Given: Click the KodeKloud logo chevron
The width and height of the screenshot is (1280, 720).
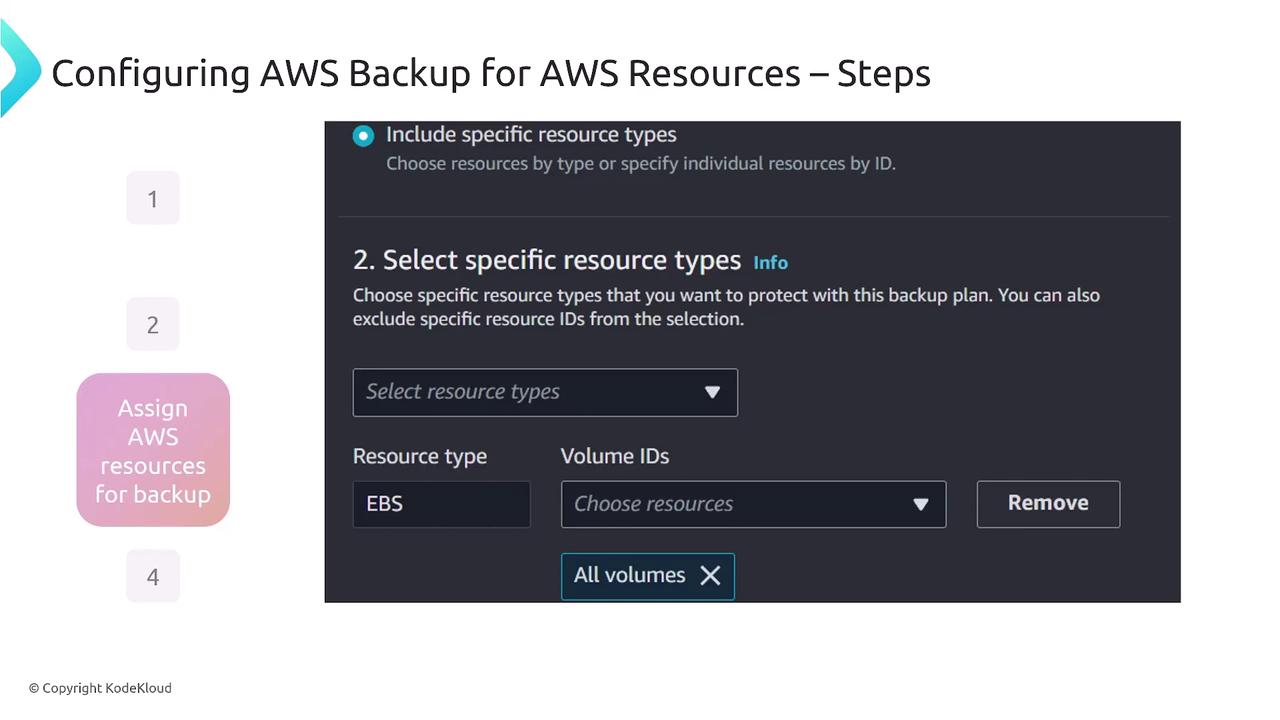Looking at the screenshot, I should click(x=17, y=70).
